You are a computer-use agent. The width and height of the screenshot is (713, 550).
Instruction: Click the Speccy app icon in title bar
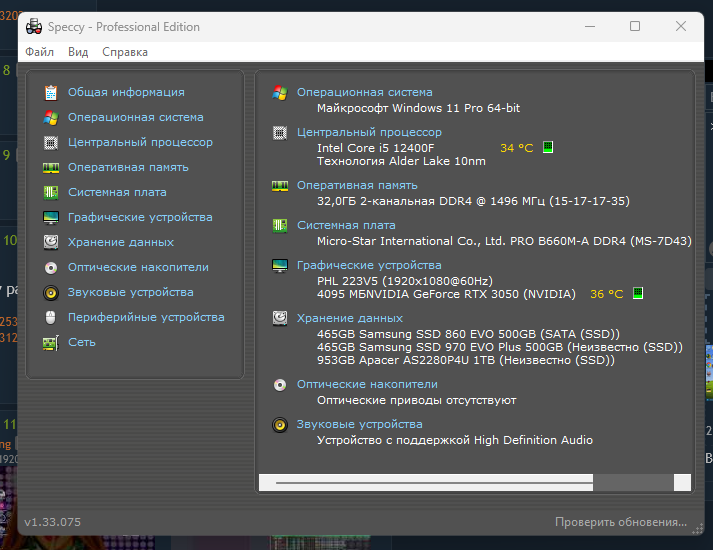tap(34, 27)
